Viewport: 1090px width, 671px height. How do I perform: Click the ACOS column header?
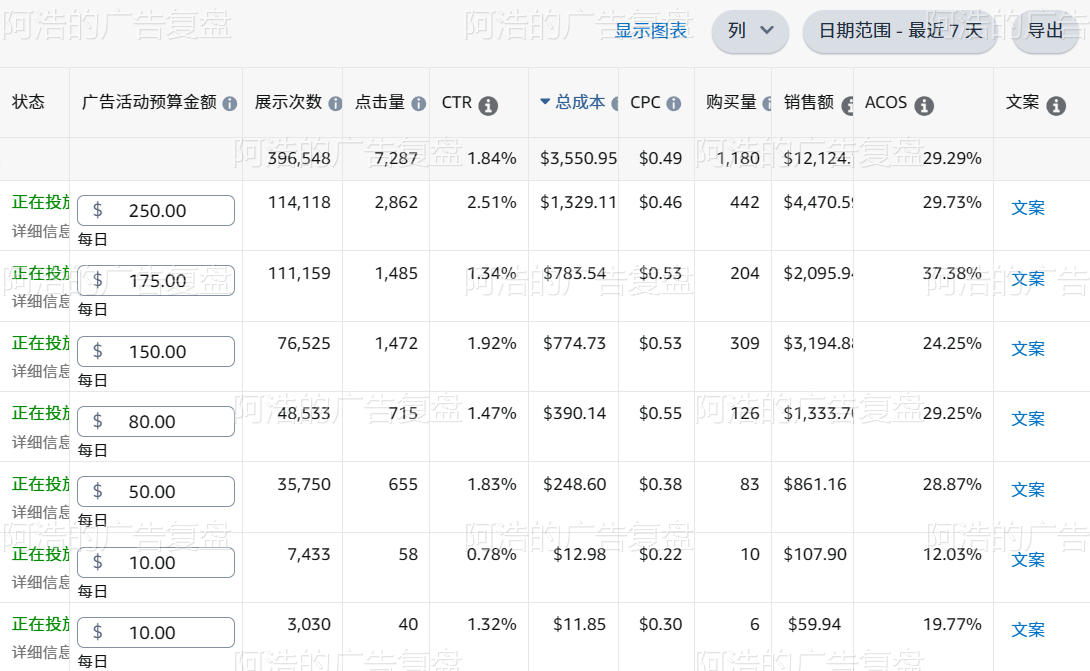(886, 102)
